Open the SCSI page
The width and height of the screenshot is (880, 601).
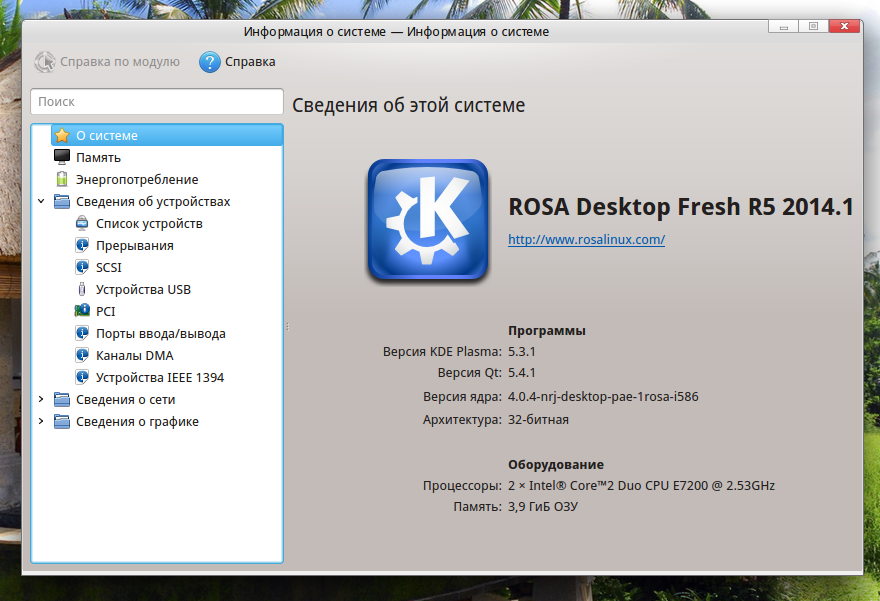(108, 268)
